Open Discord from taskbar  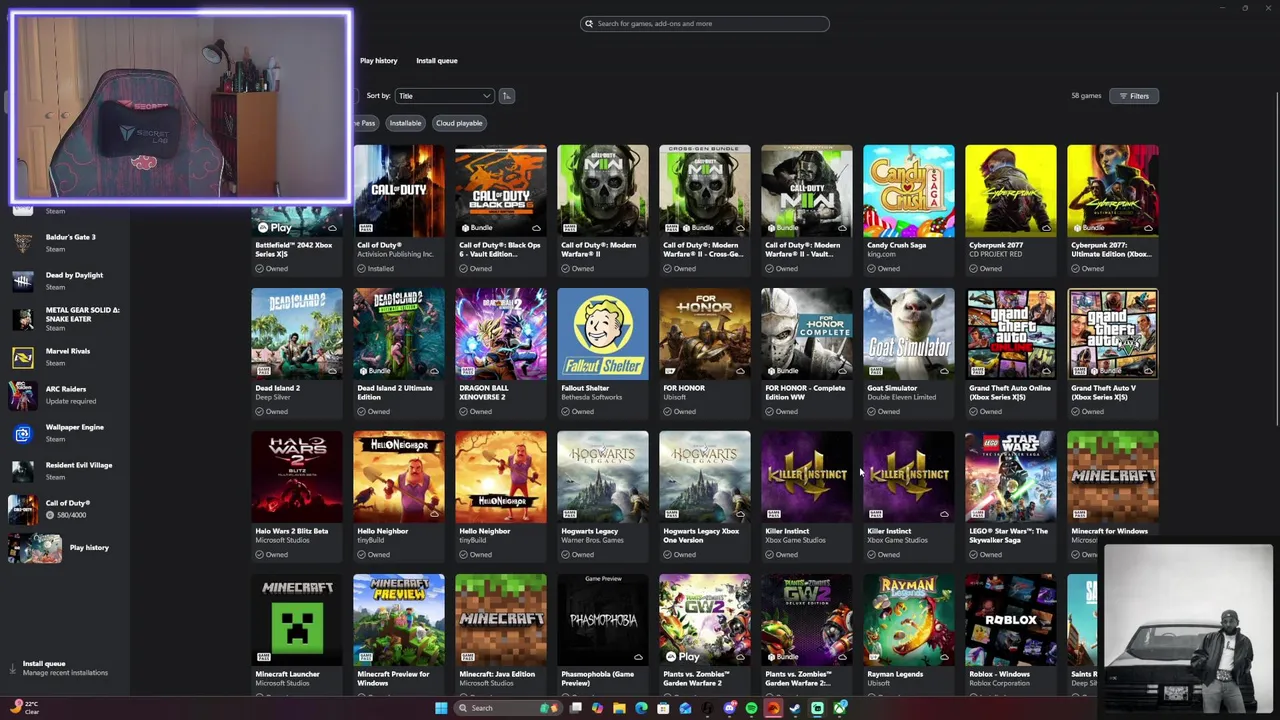tap(729, 708)
